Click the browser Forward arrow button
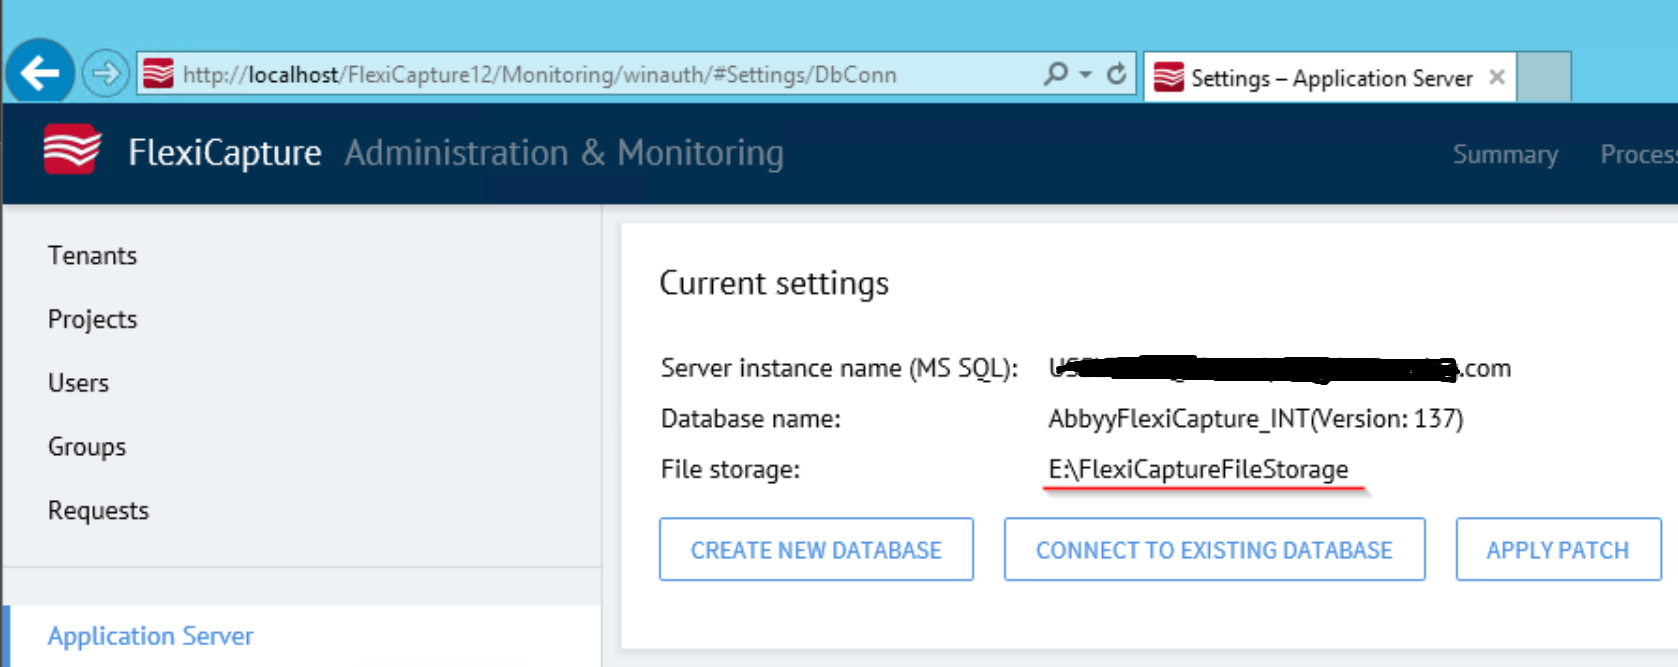 click(105, 73)
